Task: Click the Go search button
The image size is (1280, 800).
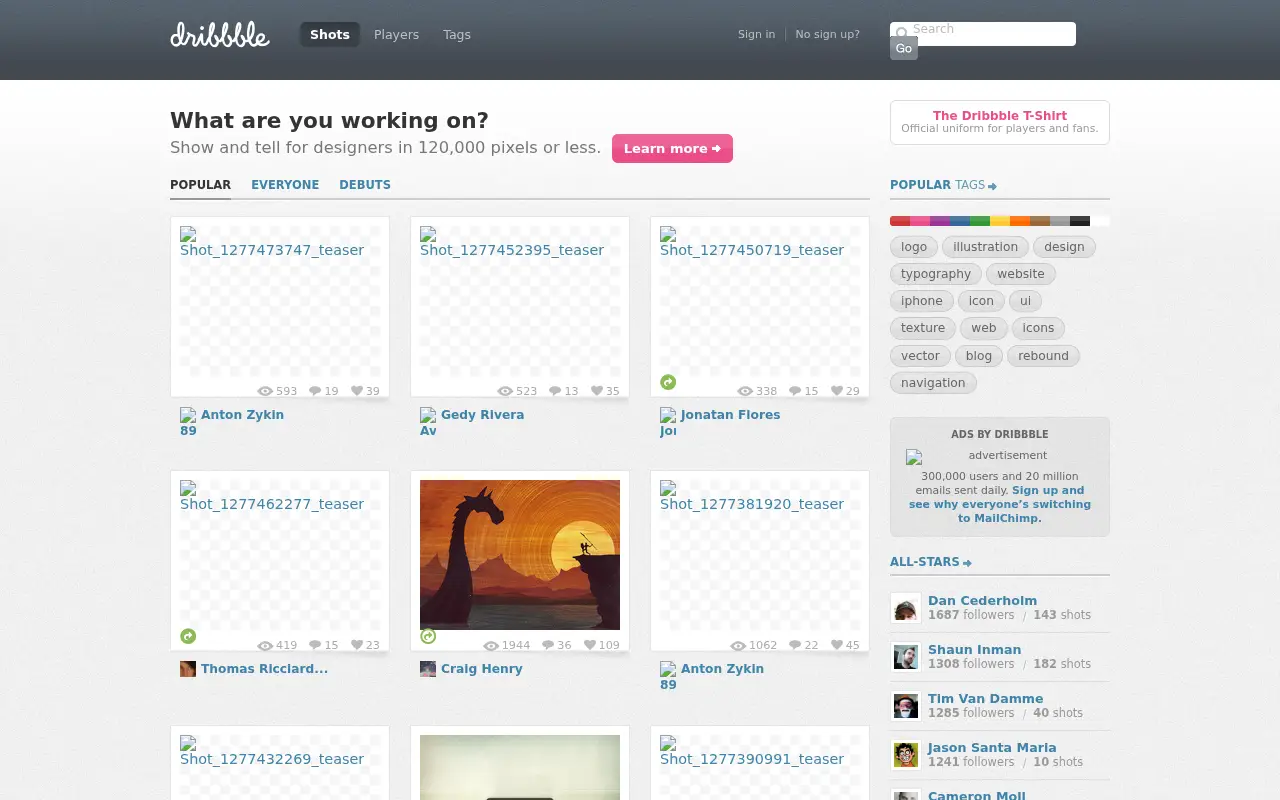Action: 904,48
